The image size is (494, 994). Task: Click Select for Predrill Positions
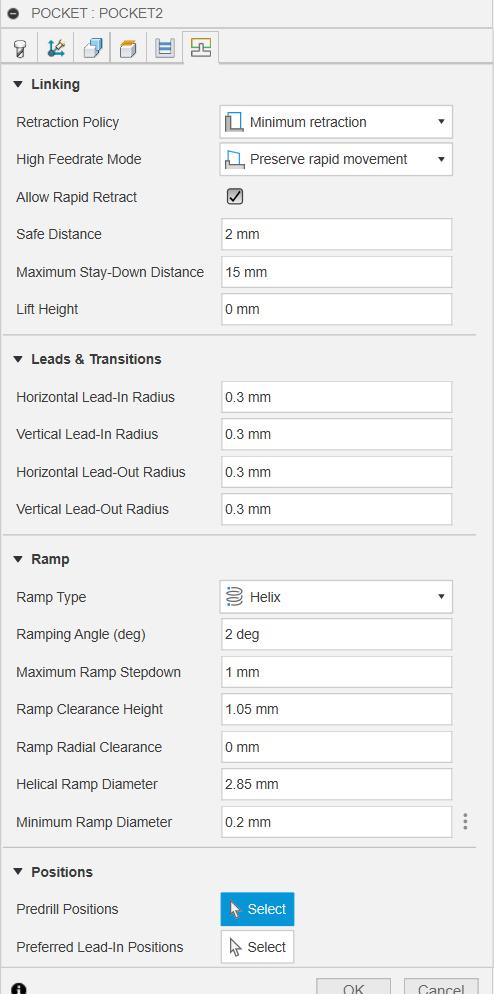257,909
